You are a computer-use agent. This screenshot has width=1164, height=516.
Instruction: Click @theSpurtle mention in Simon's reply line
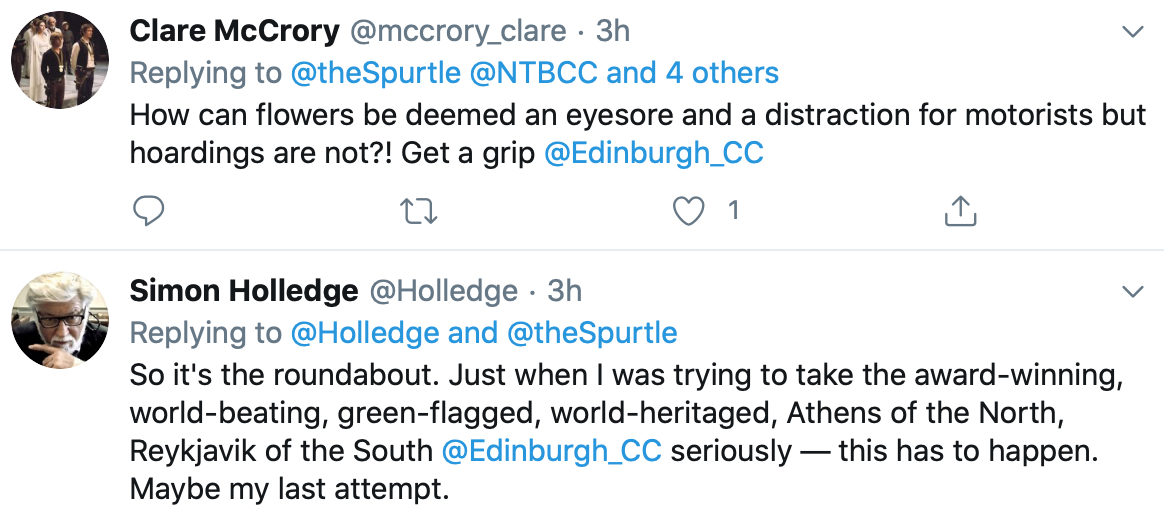[592, 333]
